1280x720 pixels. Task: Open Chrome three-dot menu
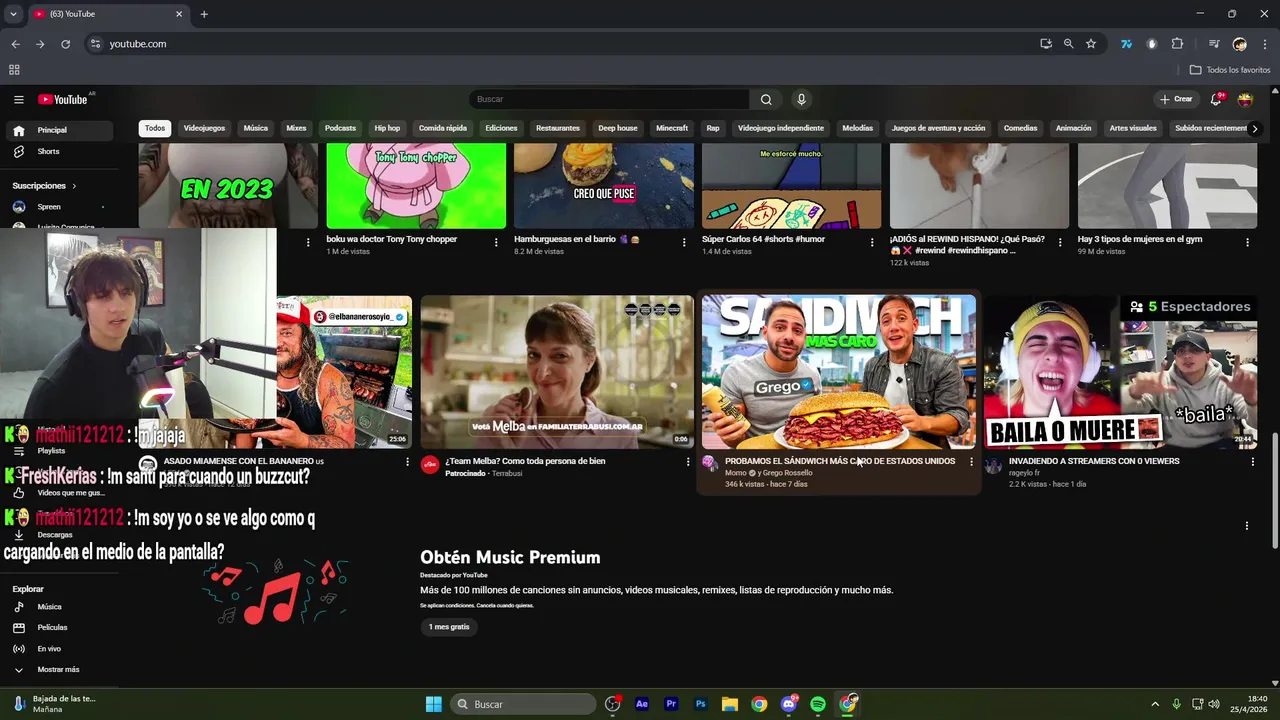[1265, 44]
